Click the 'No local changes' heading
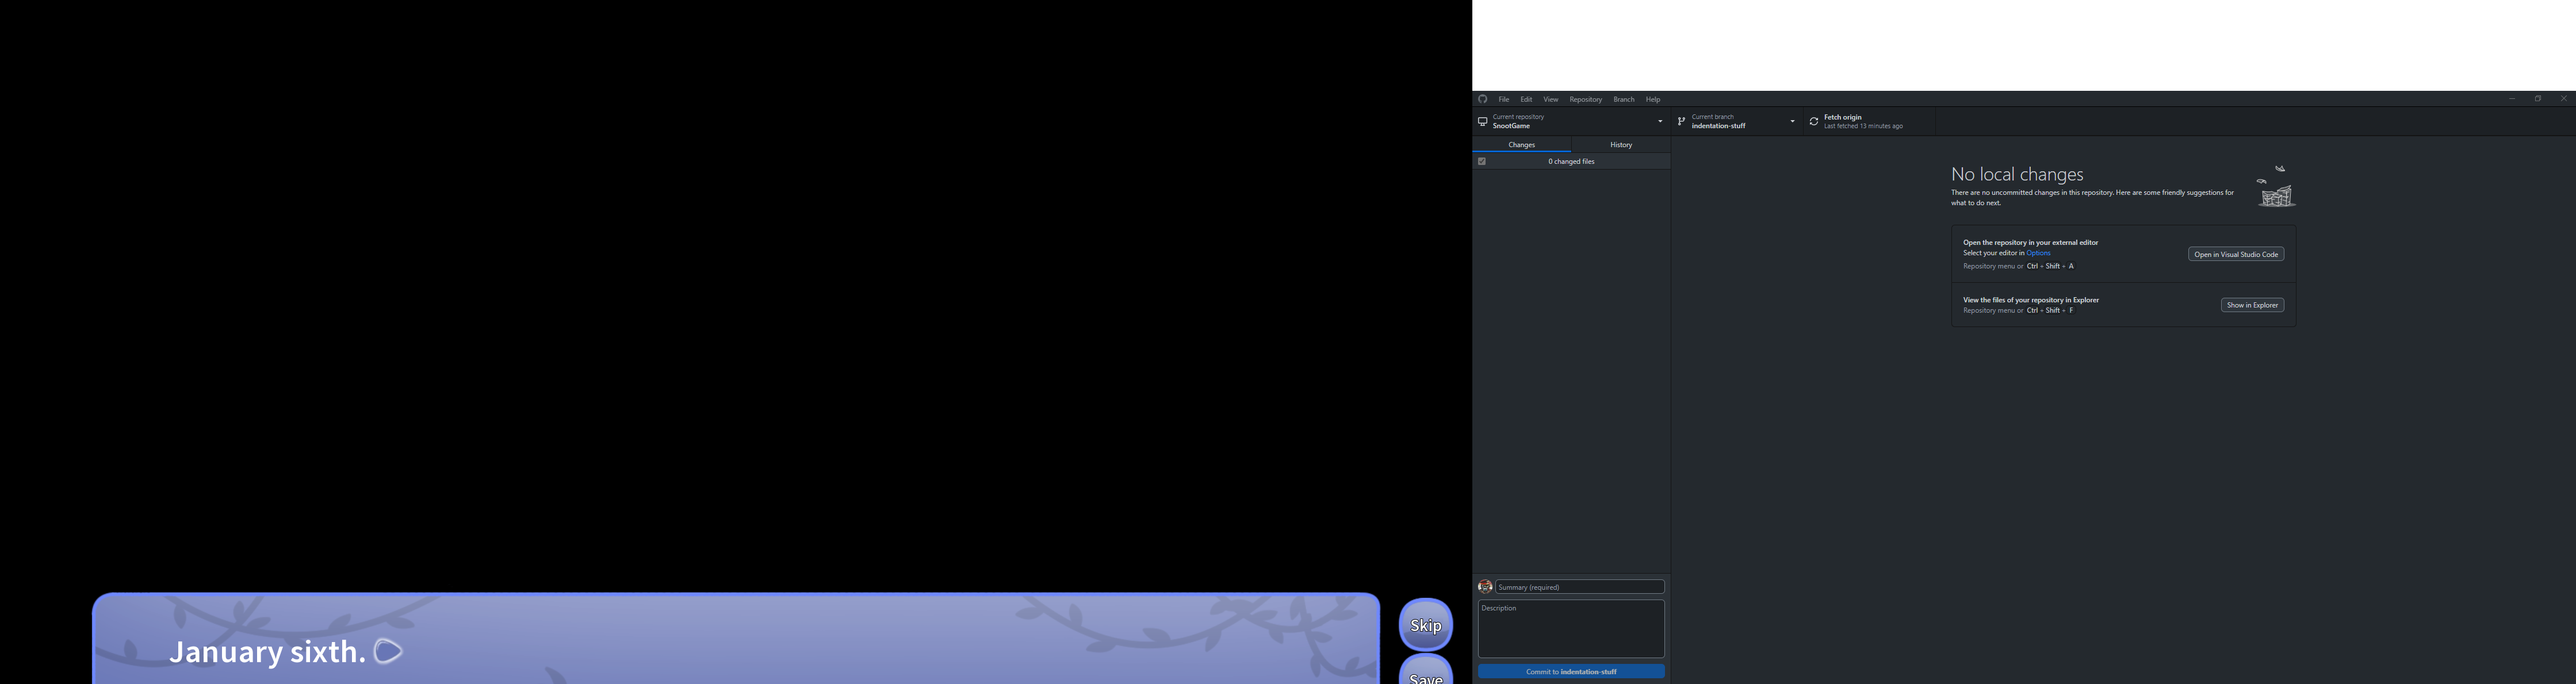Viewport: 2576px width, 684px height. pos(2017,175)
